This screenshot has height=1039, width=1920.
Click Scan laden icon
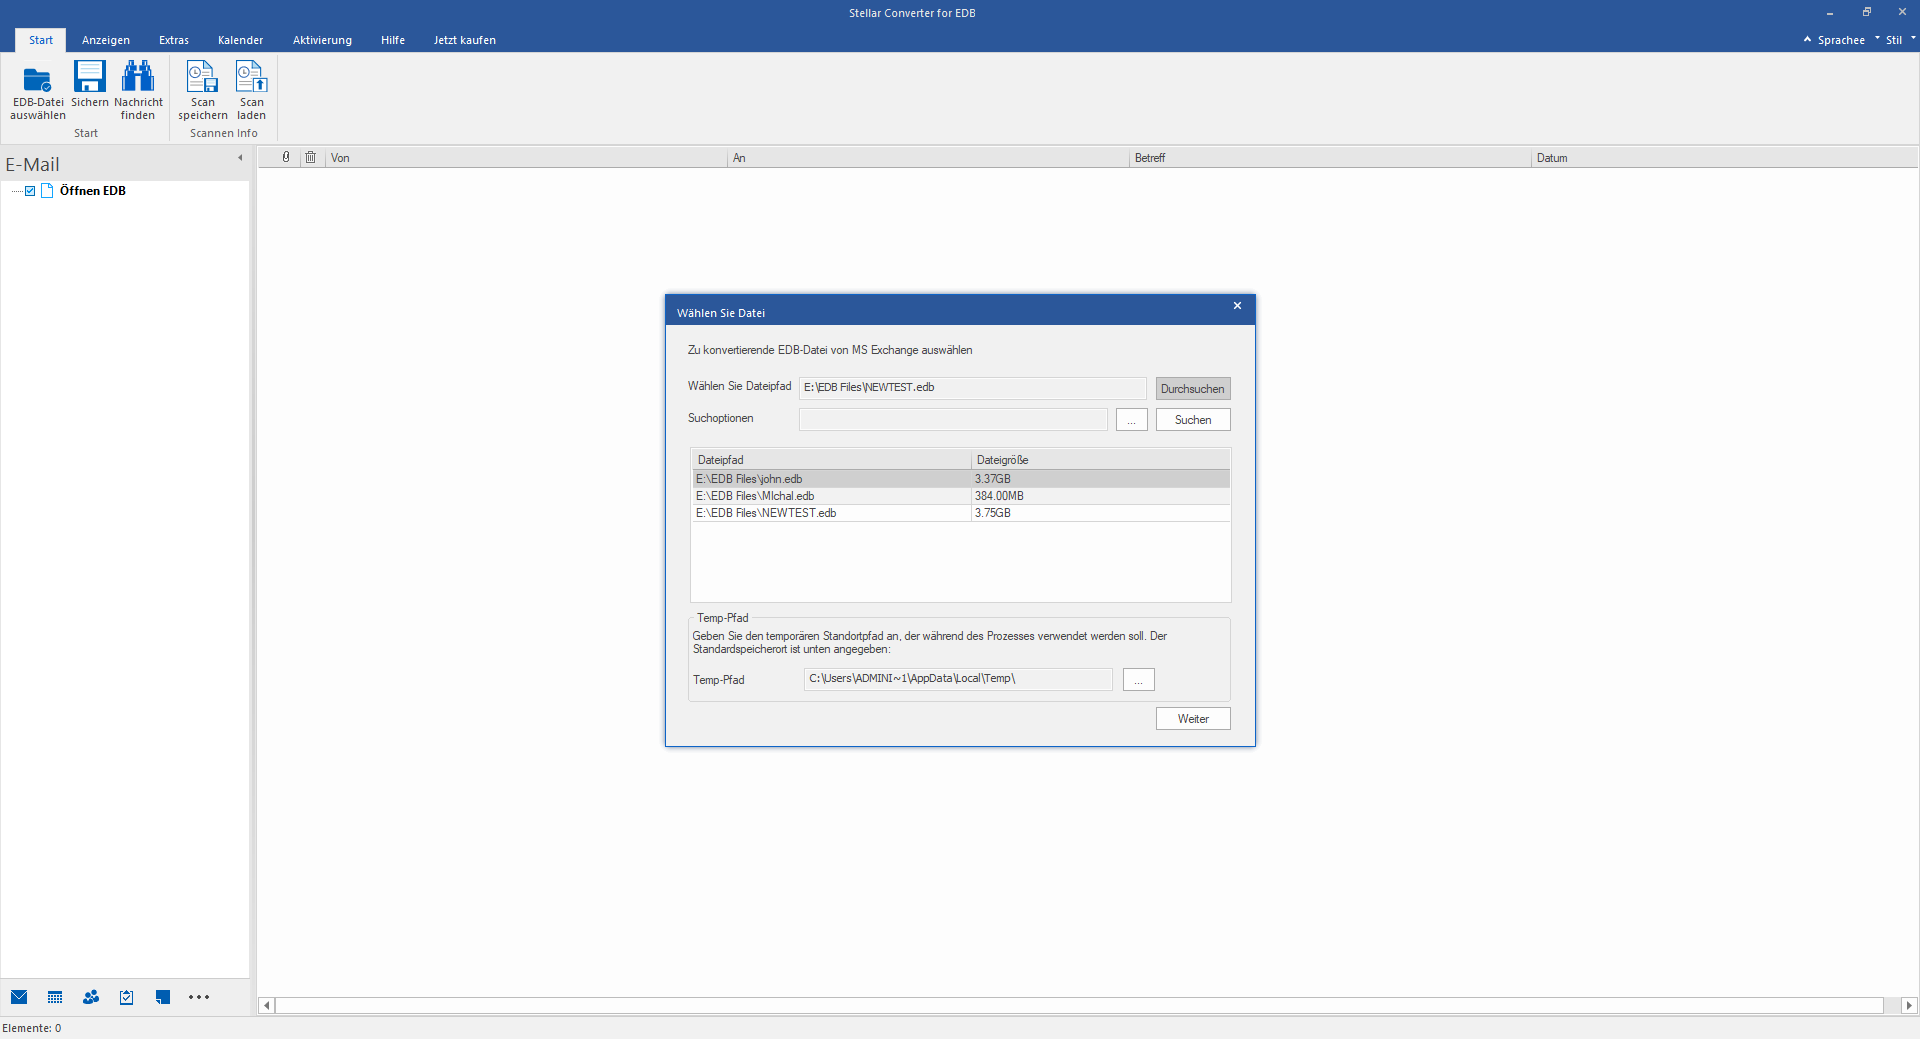click(x=251, y=90)
